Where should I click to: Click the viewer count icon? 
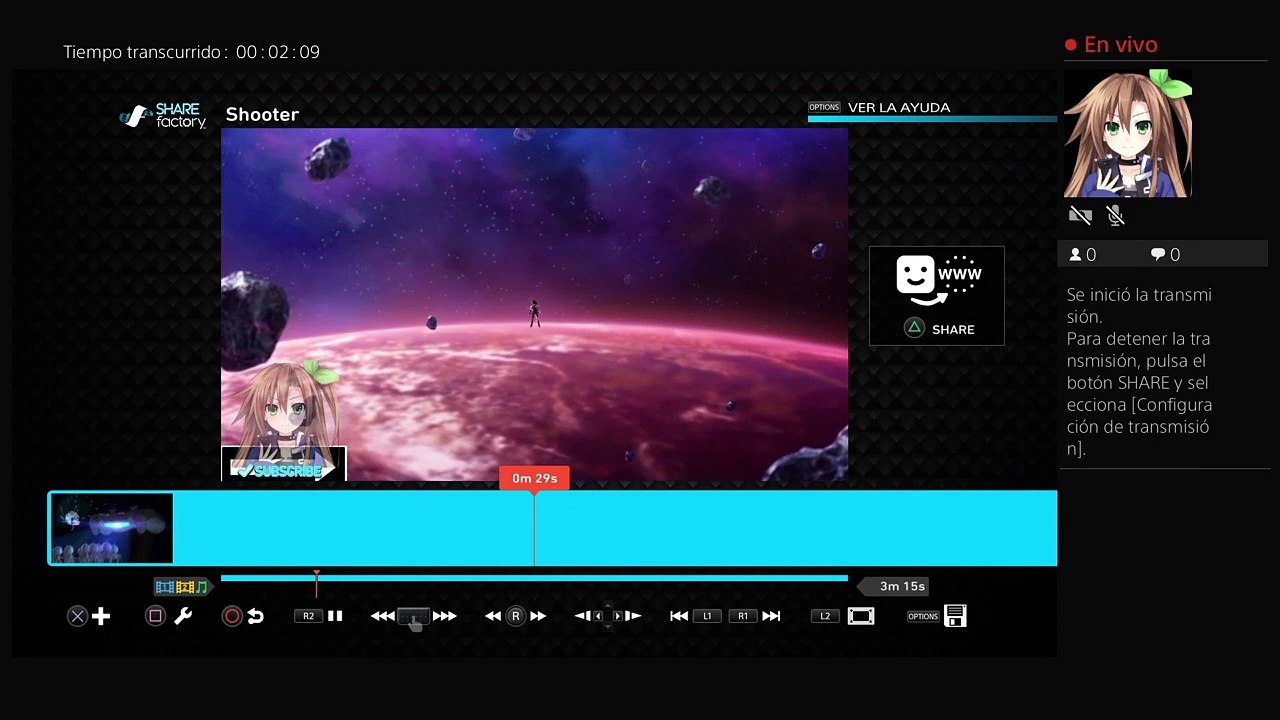(1076, 255)
